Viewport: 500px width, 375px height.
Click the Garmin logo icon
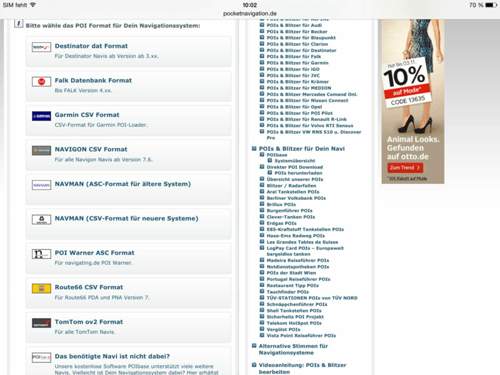[41, 116]
